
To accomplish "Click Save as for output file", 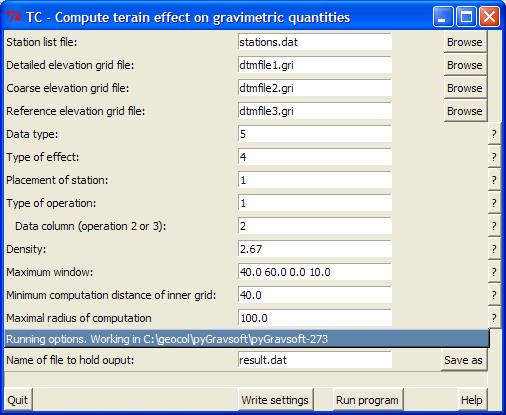I will 464,360.
